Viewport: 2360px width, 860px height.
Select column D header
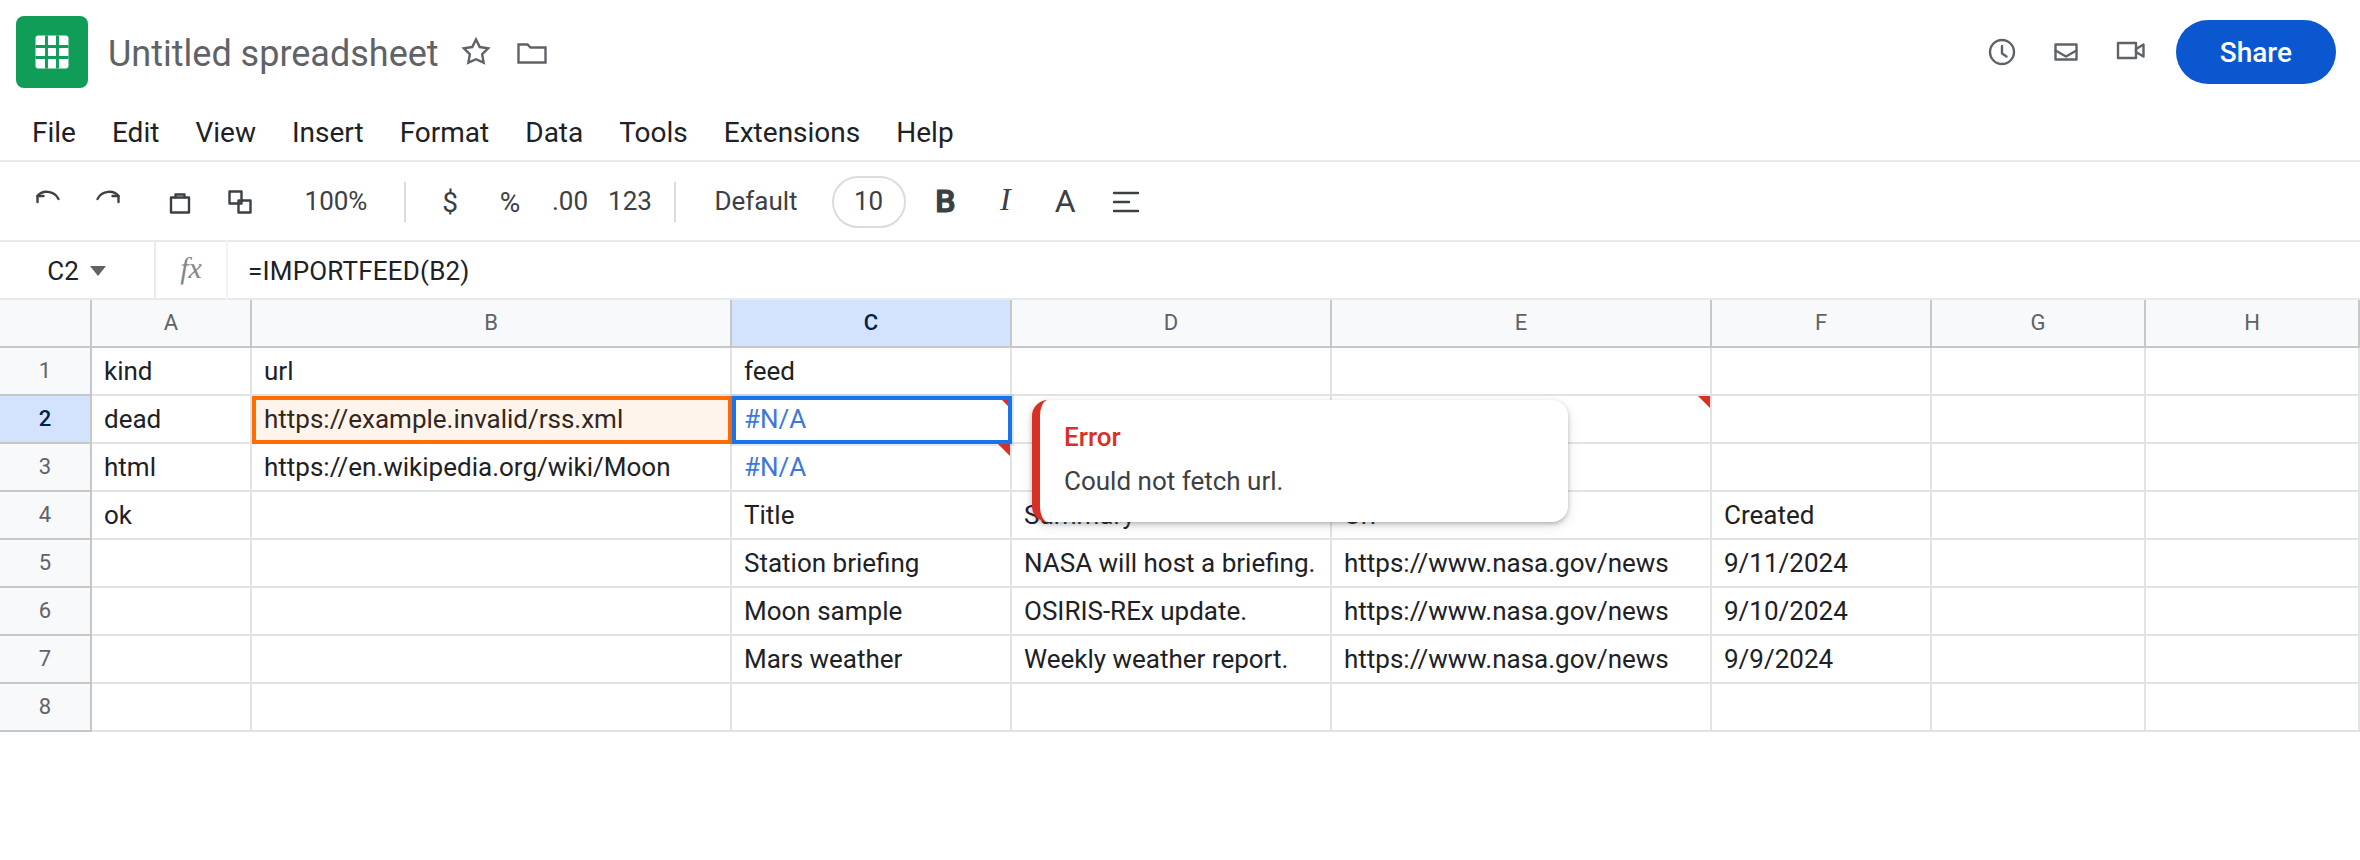point(1171,323)
